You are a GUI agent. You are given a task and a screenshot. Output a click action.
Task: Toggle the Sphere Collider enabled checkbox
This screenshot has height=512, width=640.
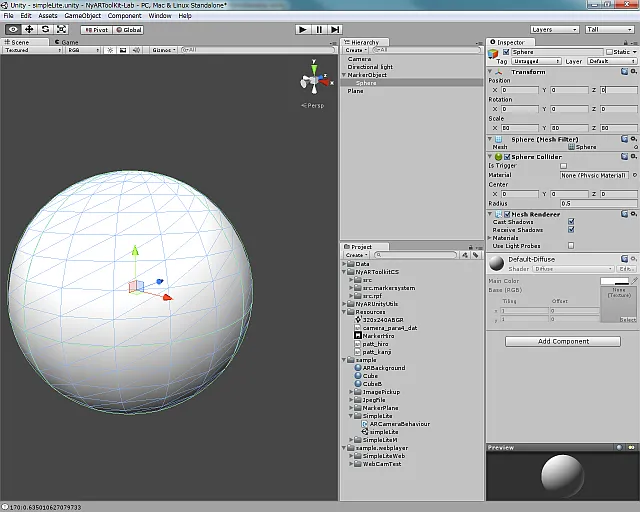coord(507,157)
